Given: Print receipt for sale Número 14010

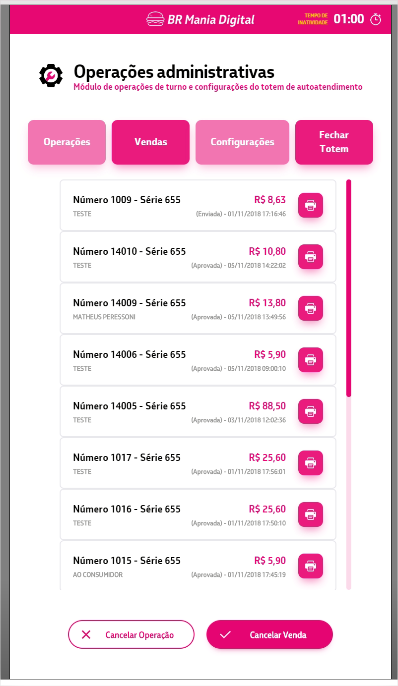Looking at the screenshot, I should [311, 257].
